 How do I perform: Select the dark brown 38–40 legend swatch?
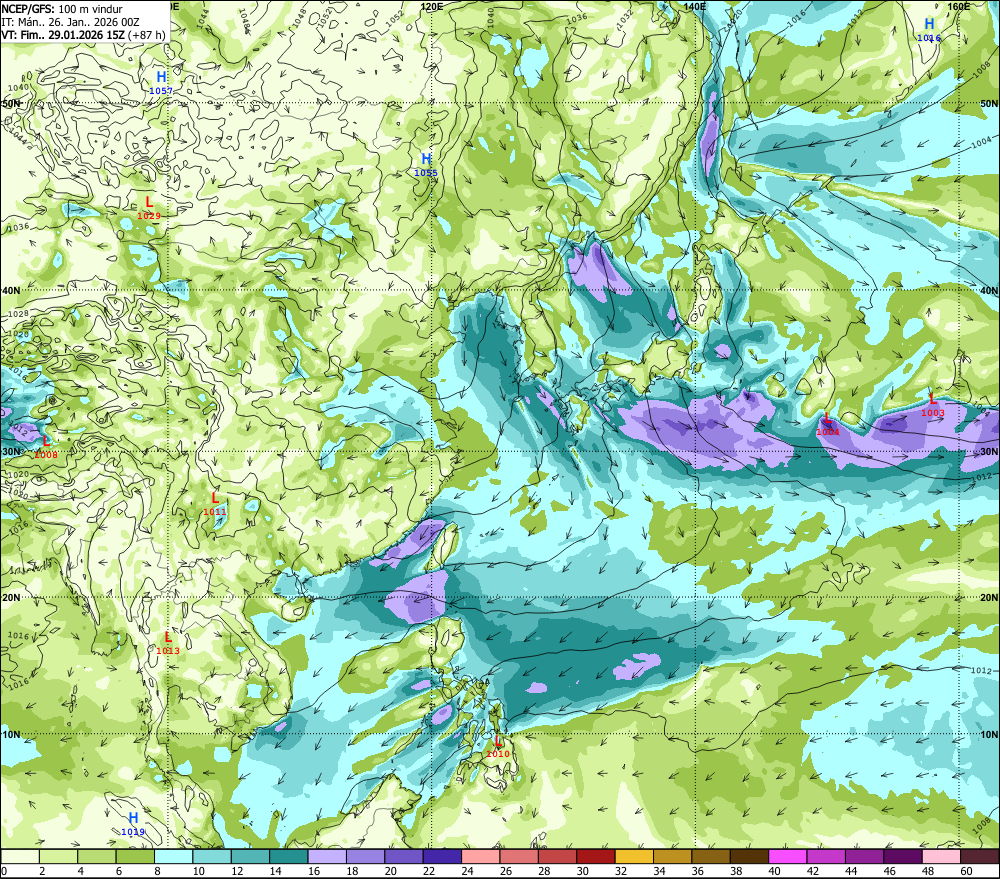tap(749, 856)
